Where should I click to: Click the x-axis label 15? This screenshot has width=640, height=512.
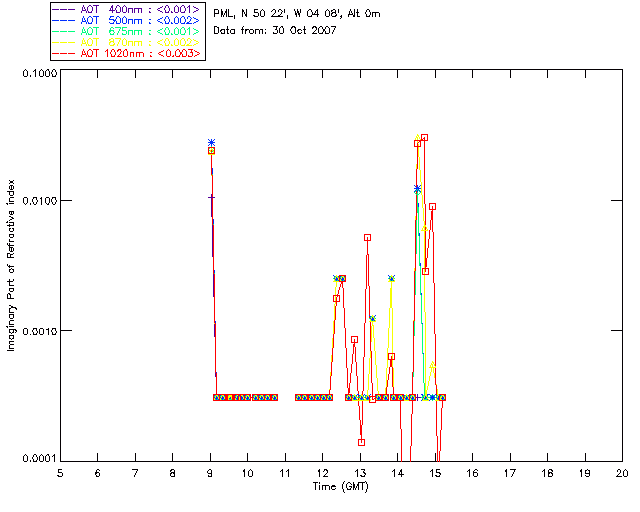435,473
